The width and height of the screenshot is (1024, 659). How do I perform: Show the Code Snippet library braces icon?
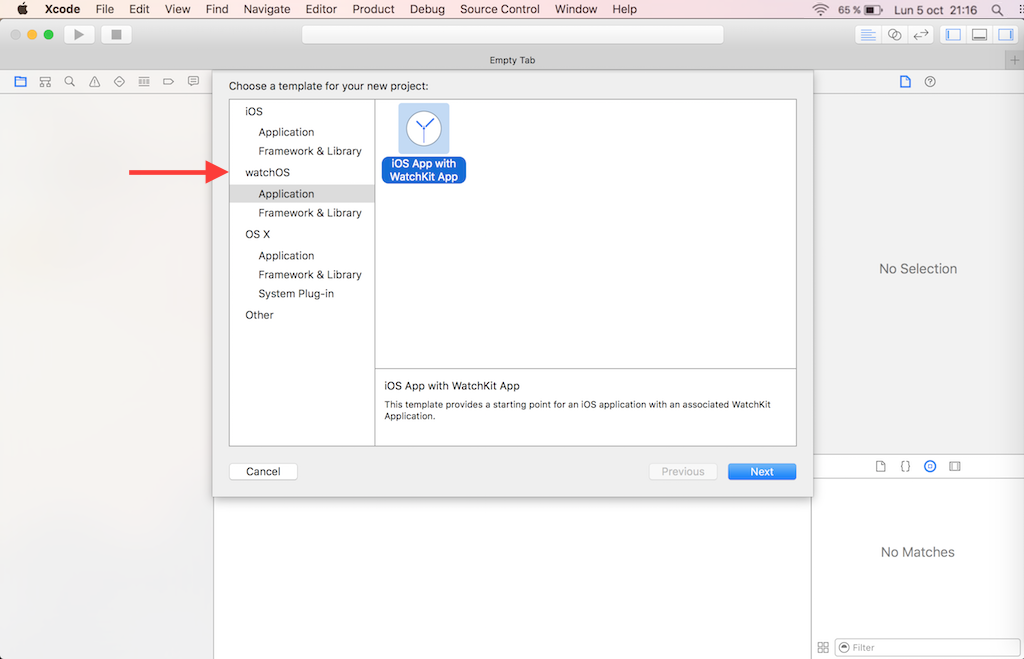point(905,466)
